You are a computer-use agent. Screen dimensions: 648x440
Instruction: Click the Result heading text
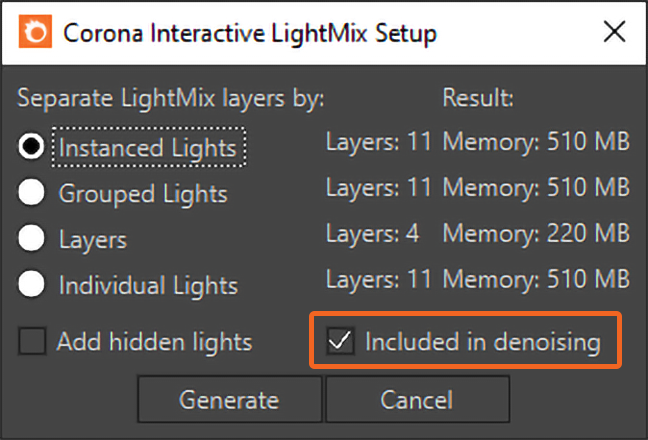(478, 98)
